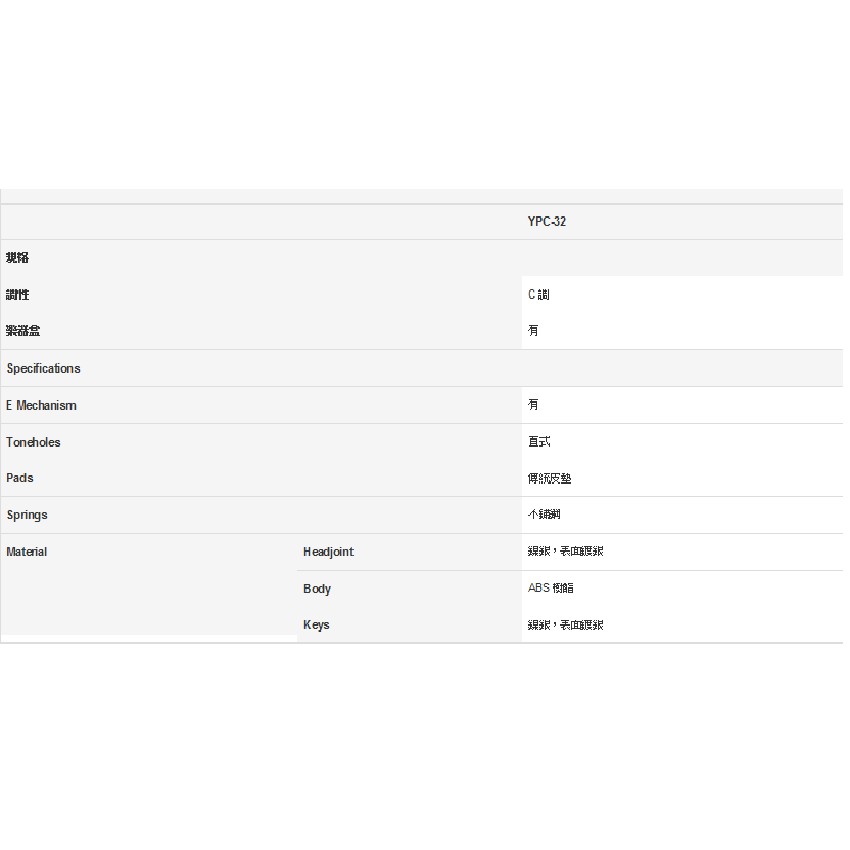Click the 規格 heading at table top

point(18,258)
